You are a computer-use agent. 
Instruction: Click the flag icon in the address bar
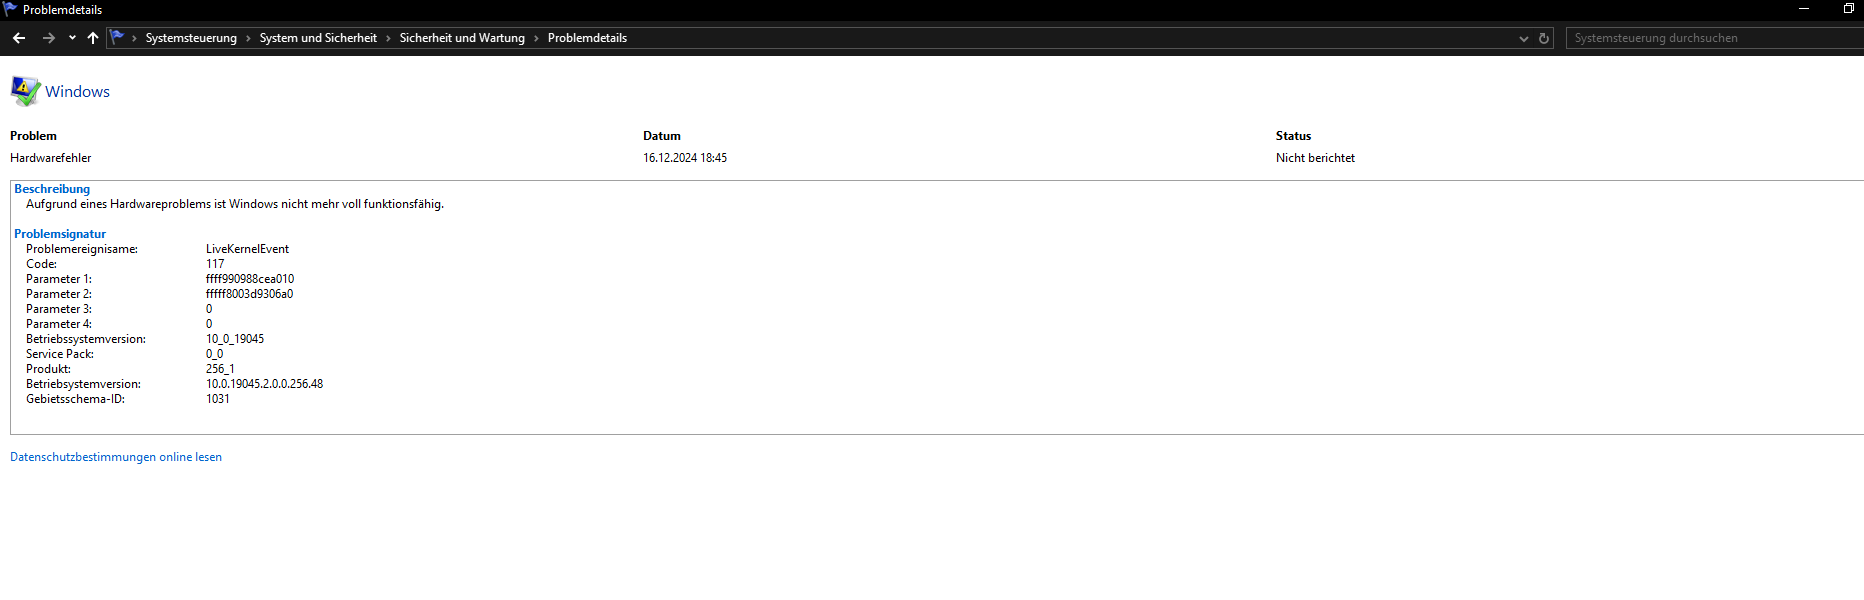point(117,37)
